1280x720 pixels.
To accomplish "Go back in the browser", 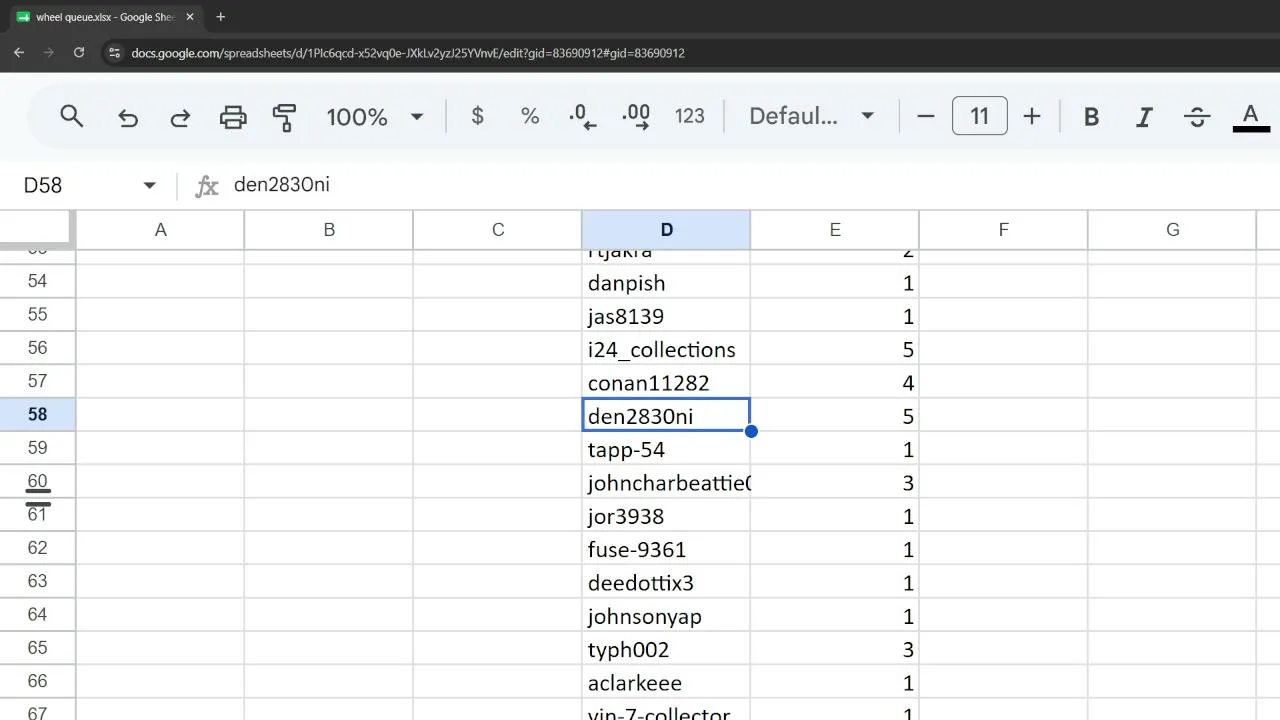I will pos(19,53).
